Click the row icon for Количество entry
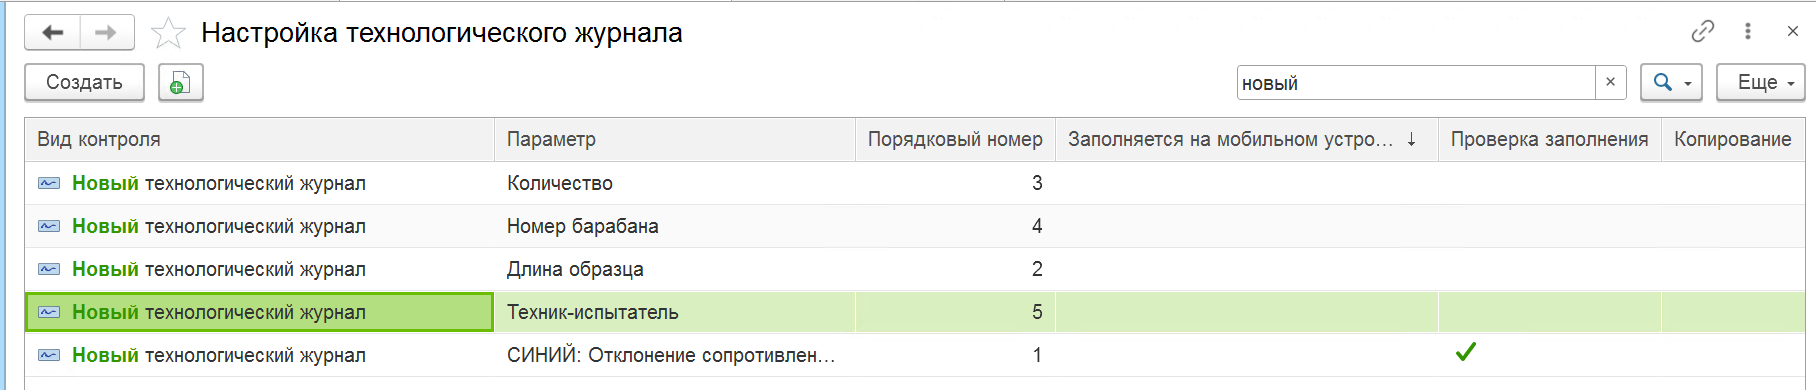 coord(49,183)
